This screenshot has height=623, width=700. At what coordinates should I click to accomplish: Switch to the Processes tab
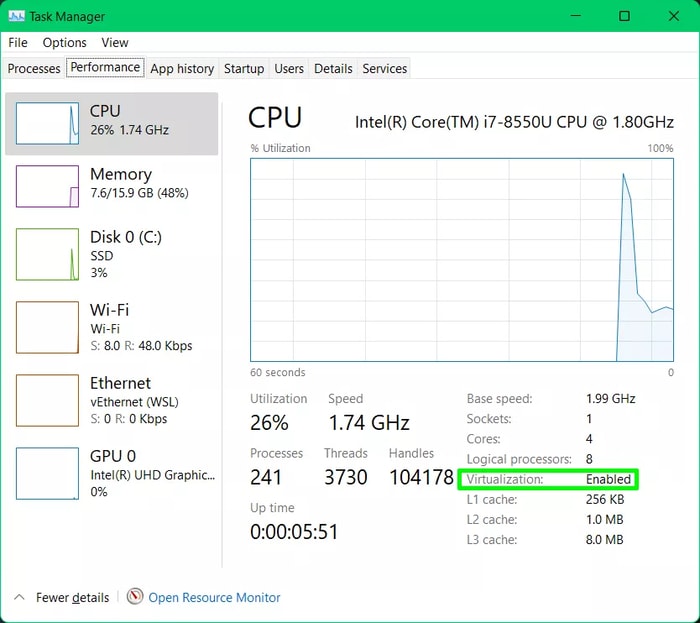tap(34, 69)
